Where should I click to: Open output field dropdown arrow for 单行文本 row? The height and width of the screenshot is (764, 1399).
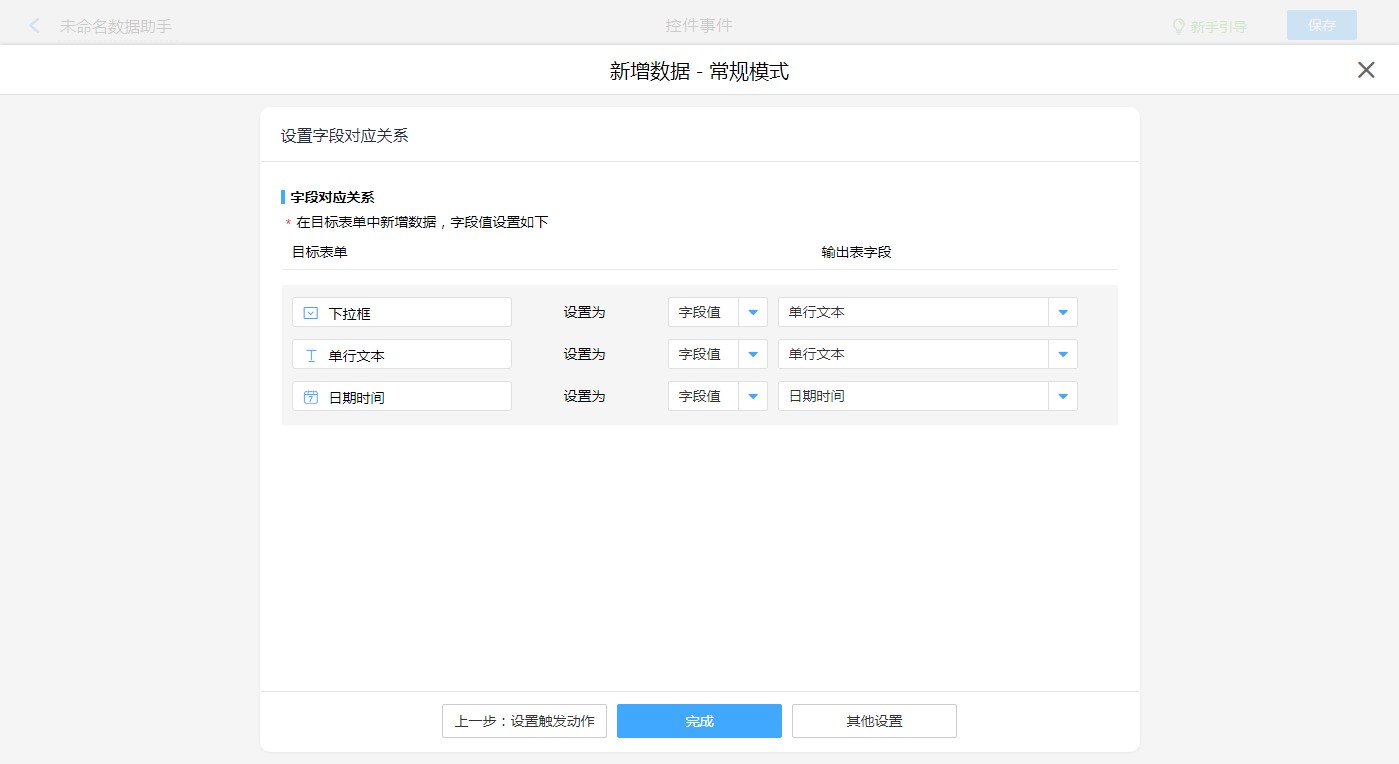pyautogui.click(x=1063, y=354)
